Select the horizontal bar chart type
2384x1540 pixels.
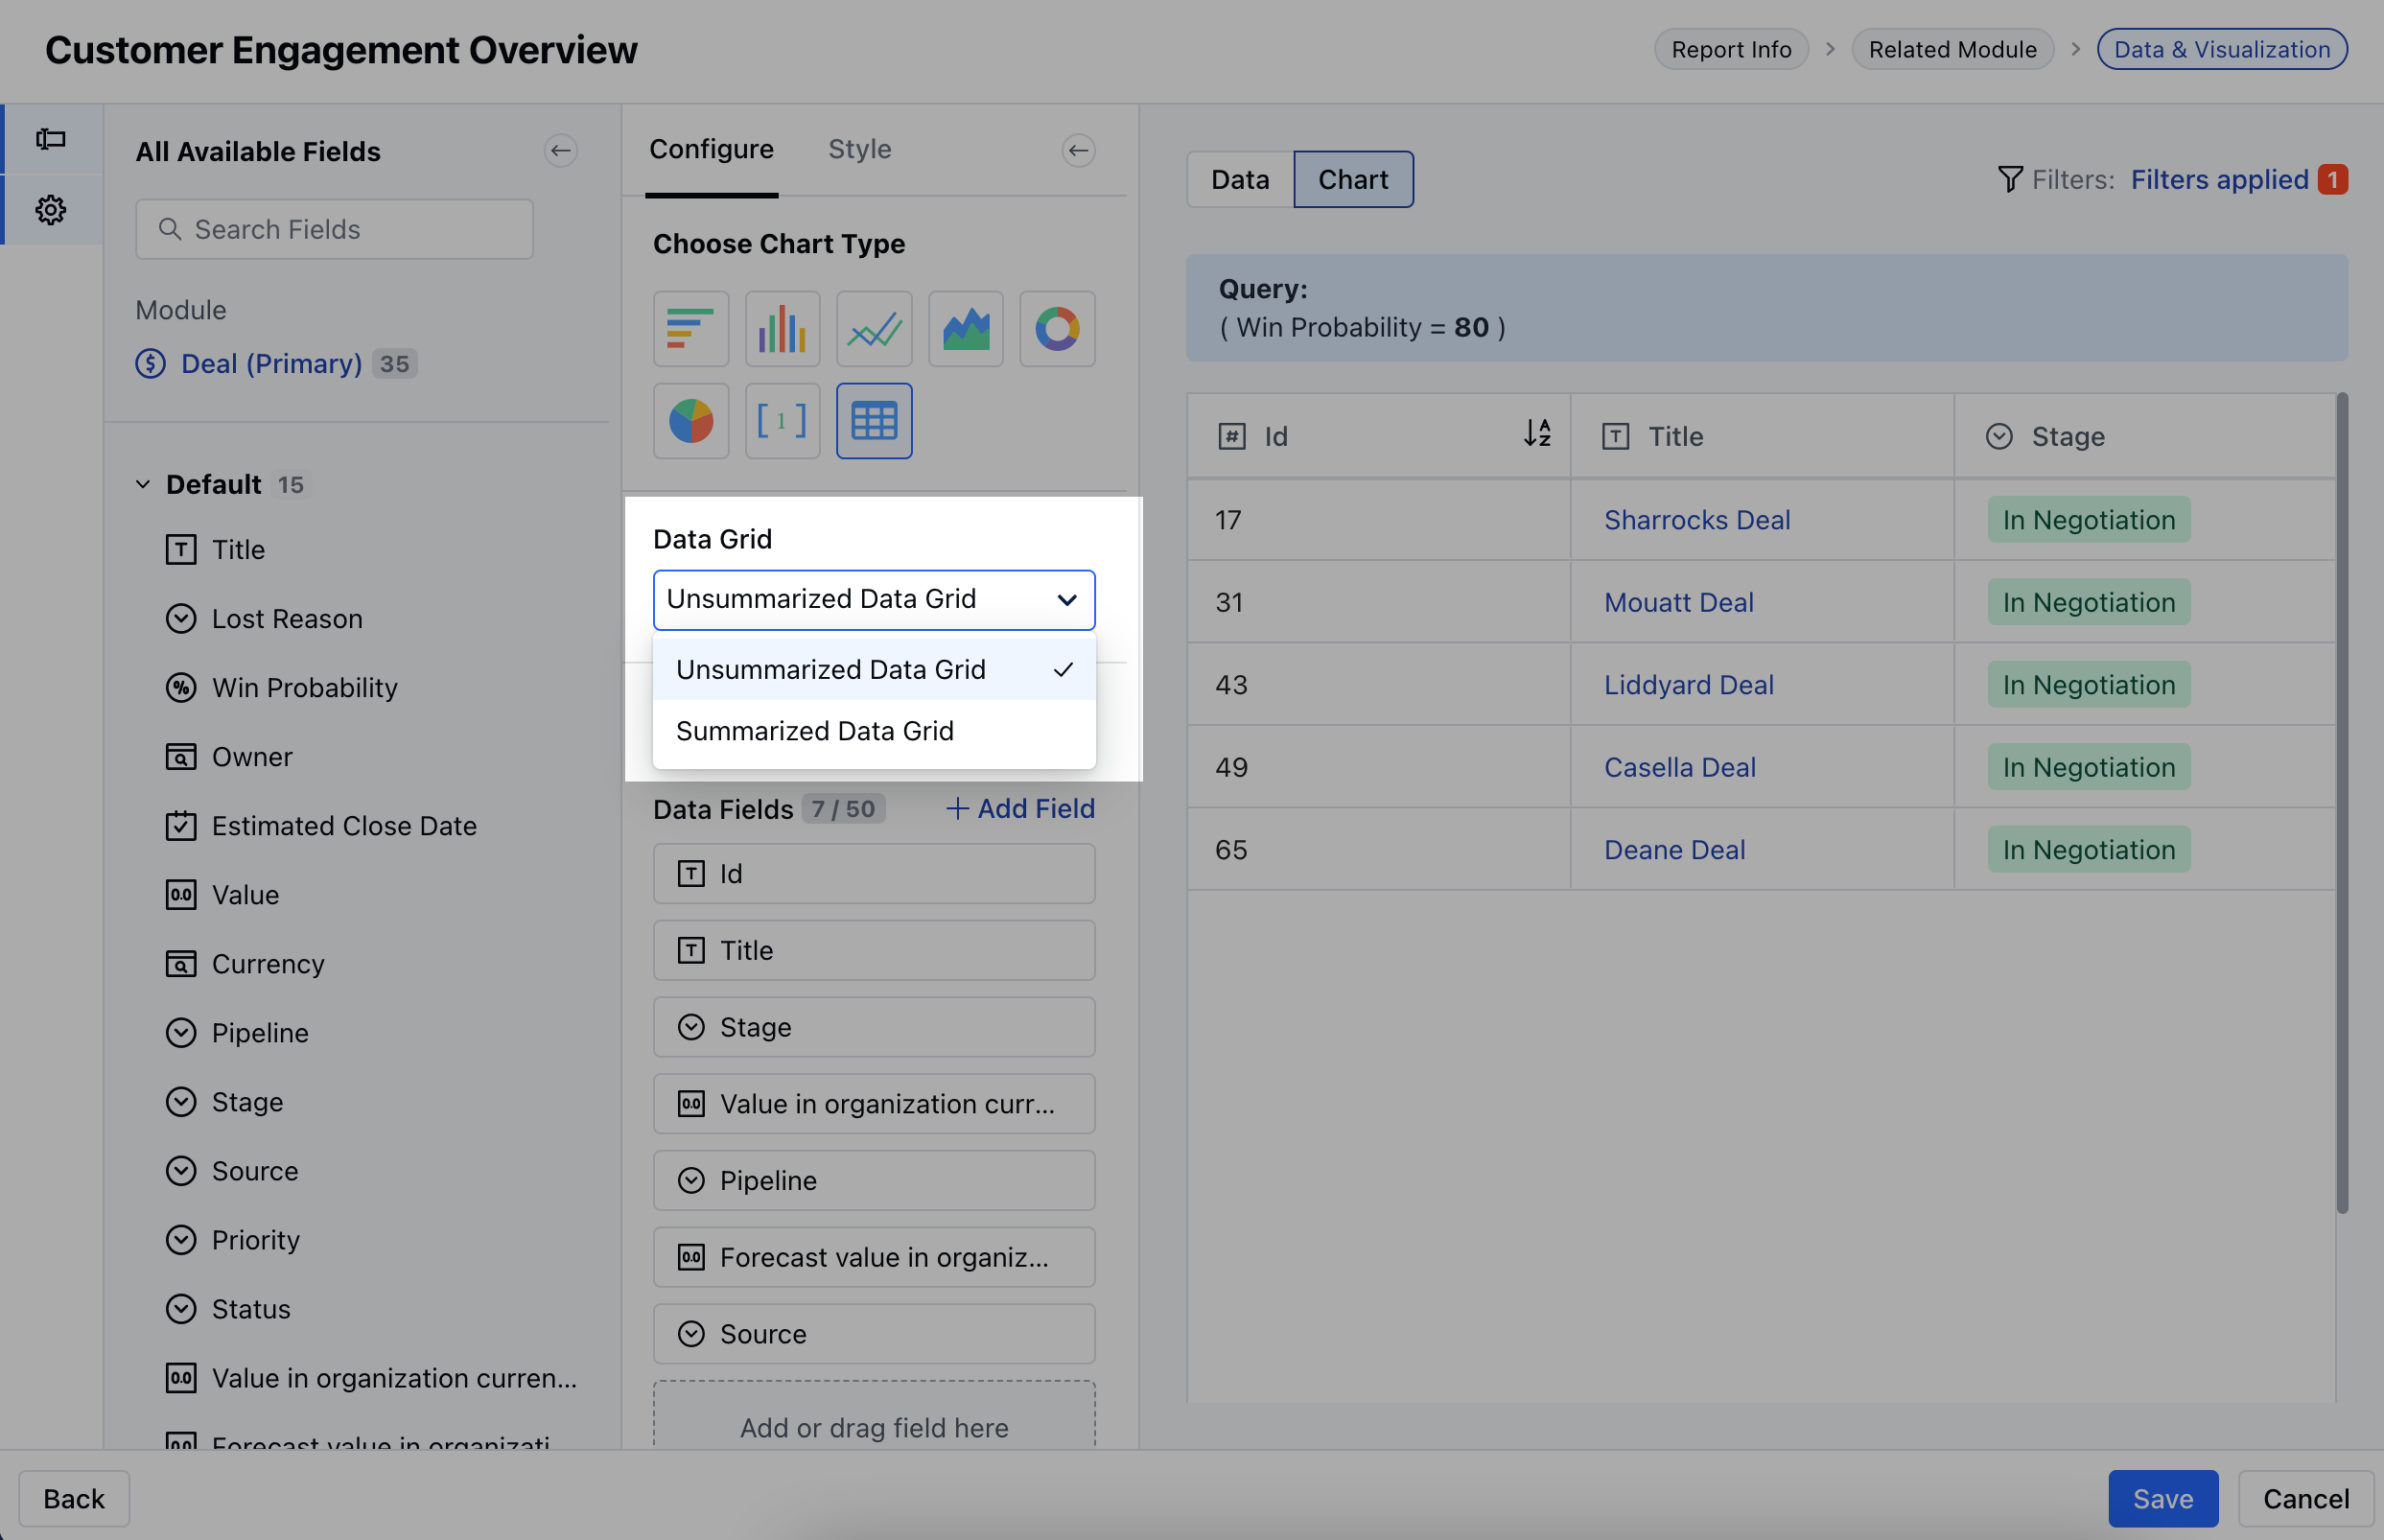(690, 329)
